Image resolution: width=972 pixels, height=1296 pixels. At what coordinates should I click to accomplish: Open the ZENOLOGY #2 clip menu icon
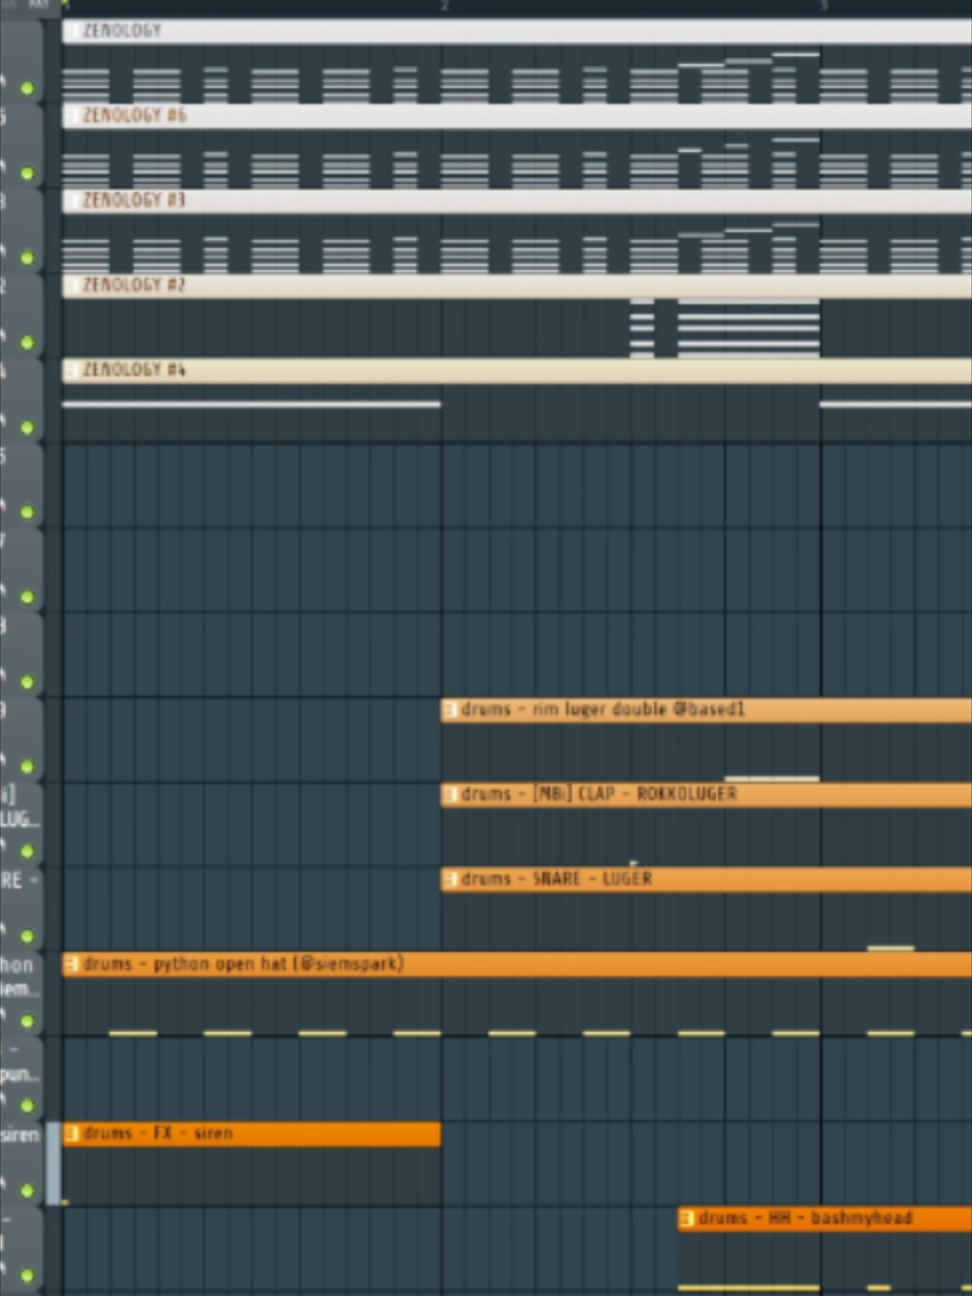coord(72,286)
